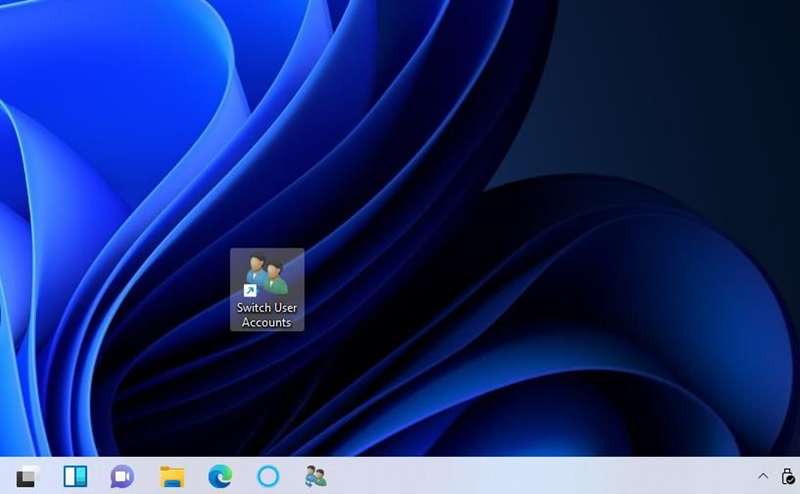Viewport: 800px width, 494px height.
Task: Open File Explorer from the taskbar
Action: 172,477
